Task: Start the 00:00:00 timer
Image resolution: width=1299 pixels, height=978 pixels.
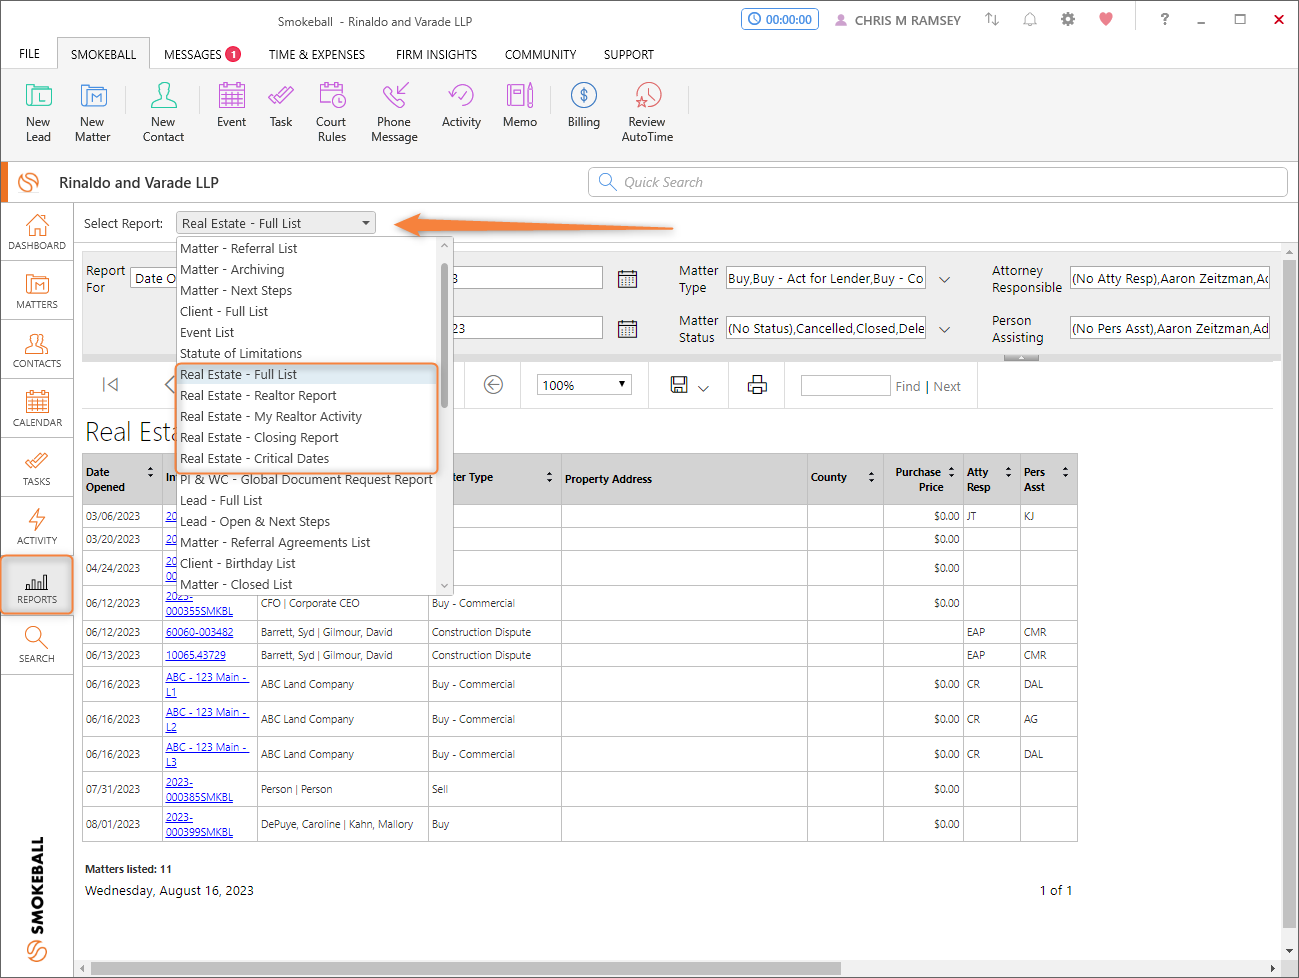Action: point(780,19)
